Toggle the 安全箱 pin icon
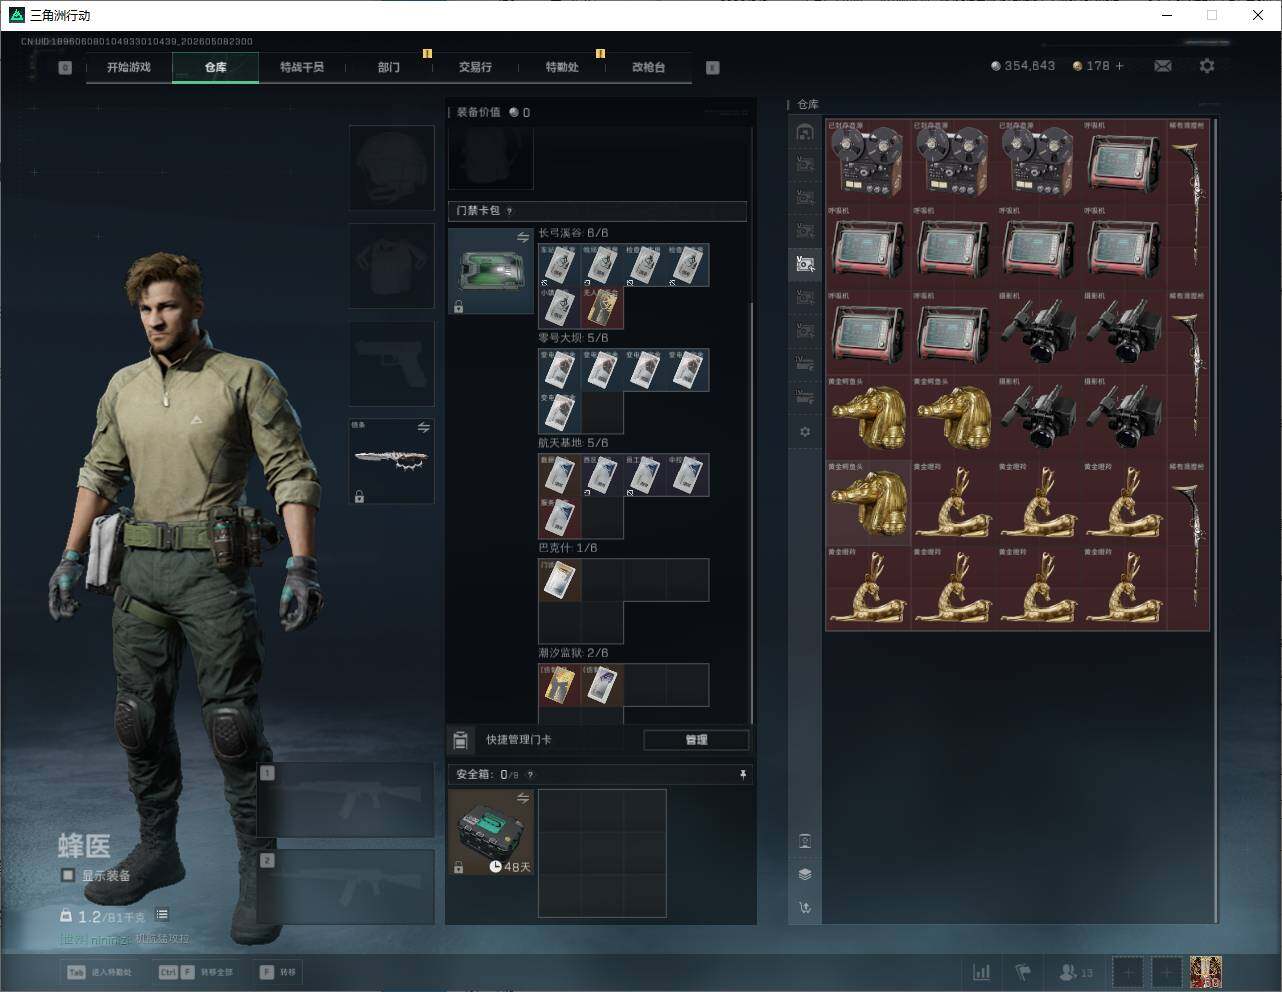 click(742, 774)
